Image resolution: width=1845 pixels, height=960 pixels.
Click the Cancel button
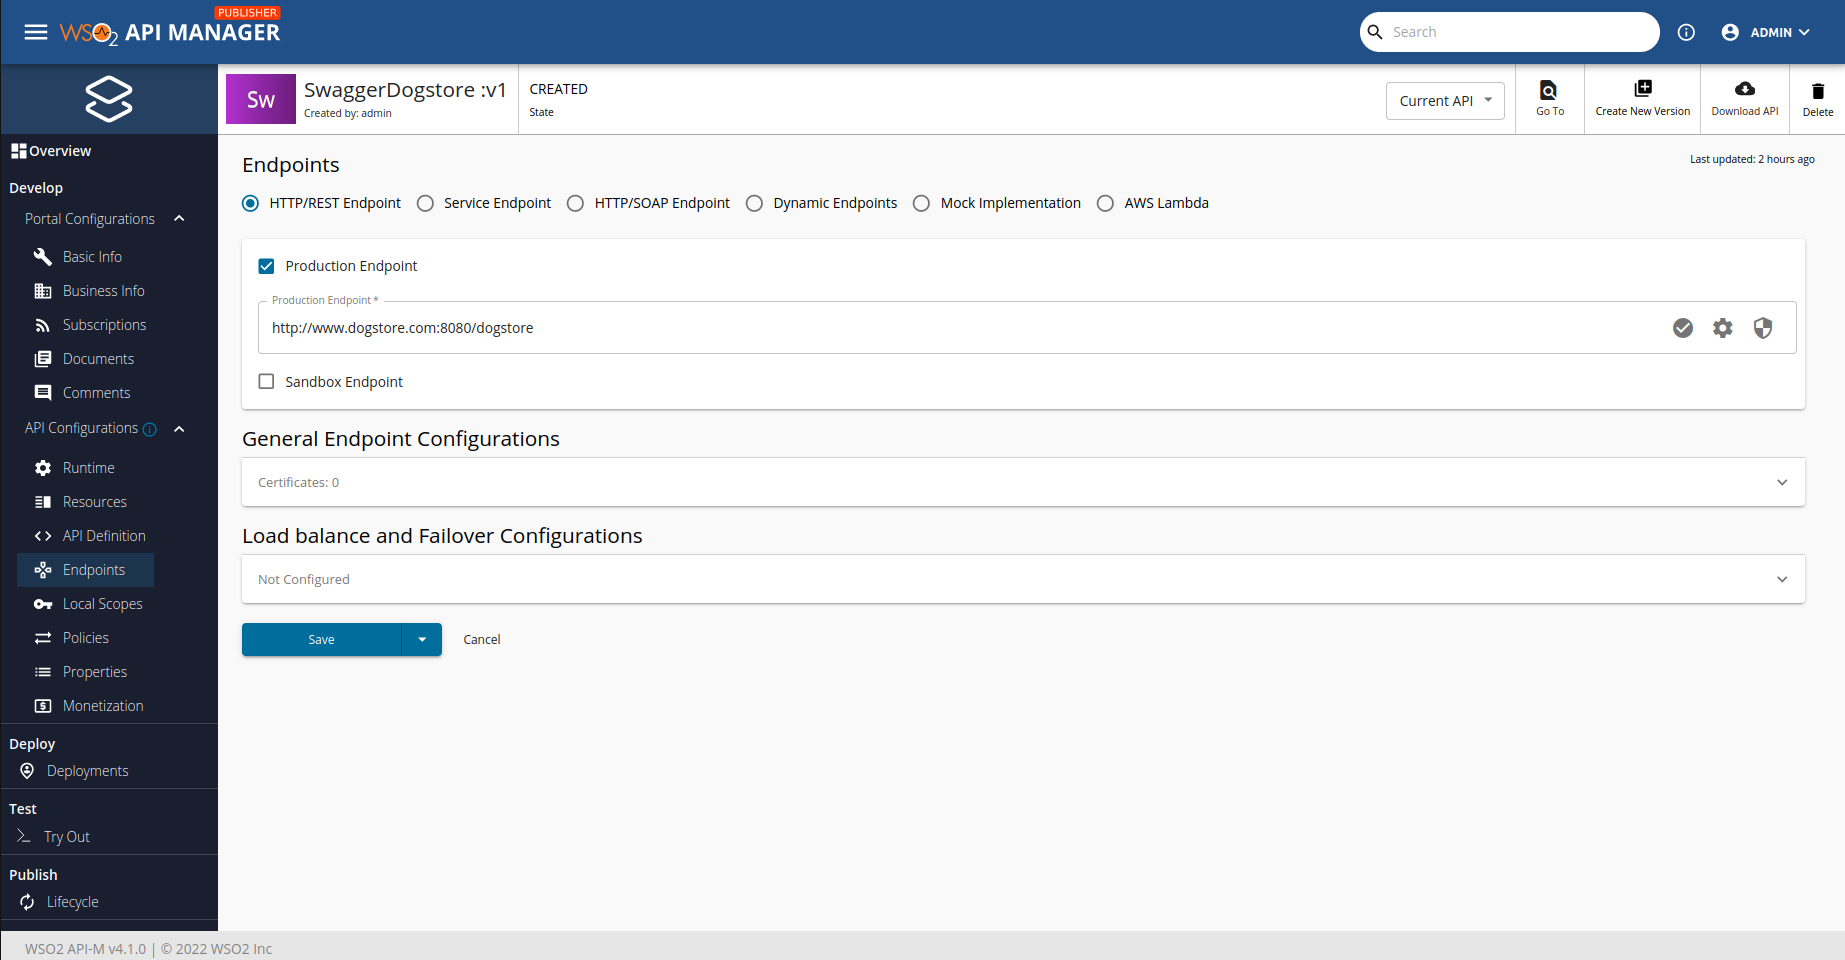pos(482,640)
